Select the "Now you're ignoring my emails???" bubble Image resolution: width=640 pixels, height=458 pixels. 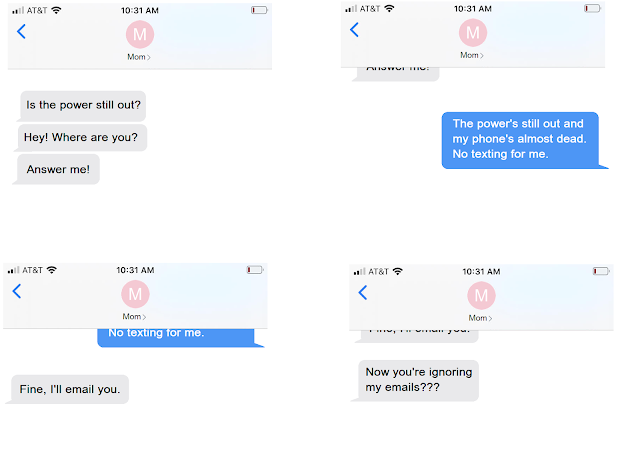pos(416,380)
